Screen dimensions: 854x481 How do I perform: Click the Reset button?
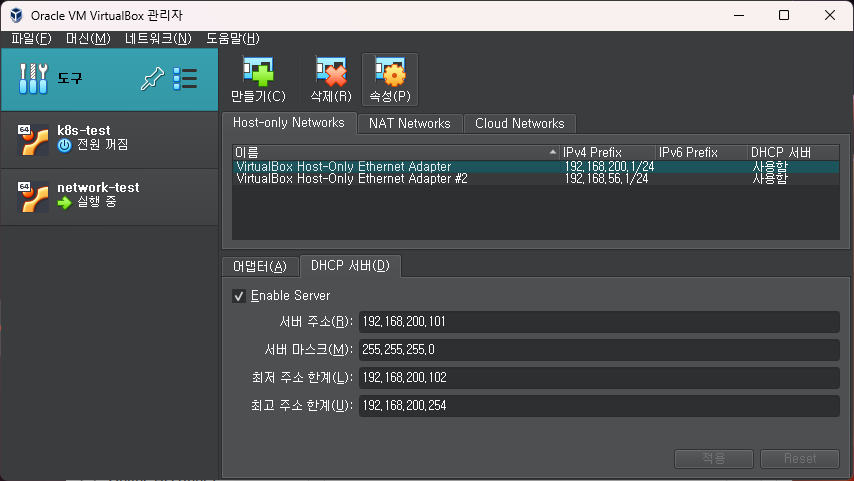(800, 459)
